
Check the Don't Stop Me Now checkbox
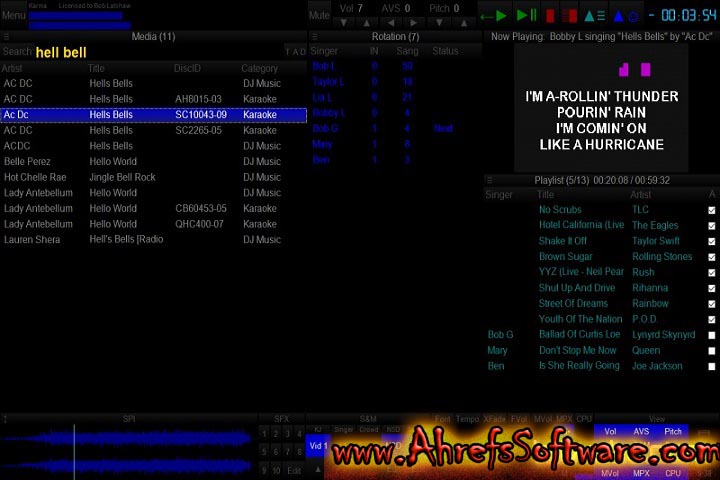[x=712, y=350]
